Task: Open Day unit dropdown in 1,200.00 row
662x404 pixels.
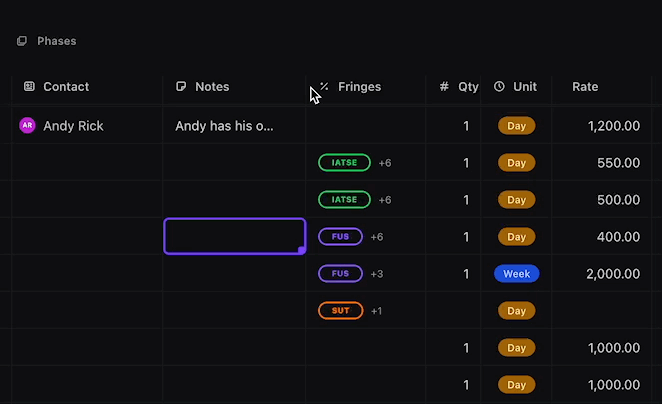Action: [x=516, y=126]
